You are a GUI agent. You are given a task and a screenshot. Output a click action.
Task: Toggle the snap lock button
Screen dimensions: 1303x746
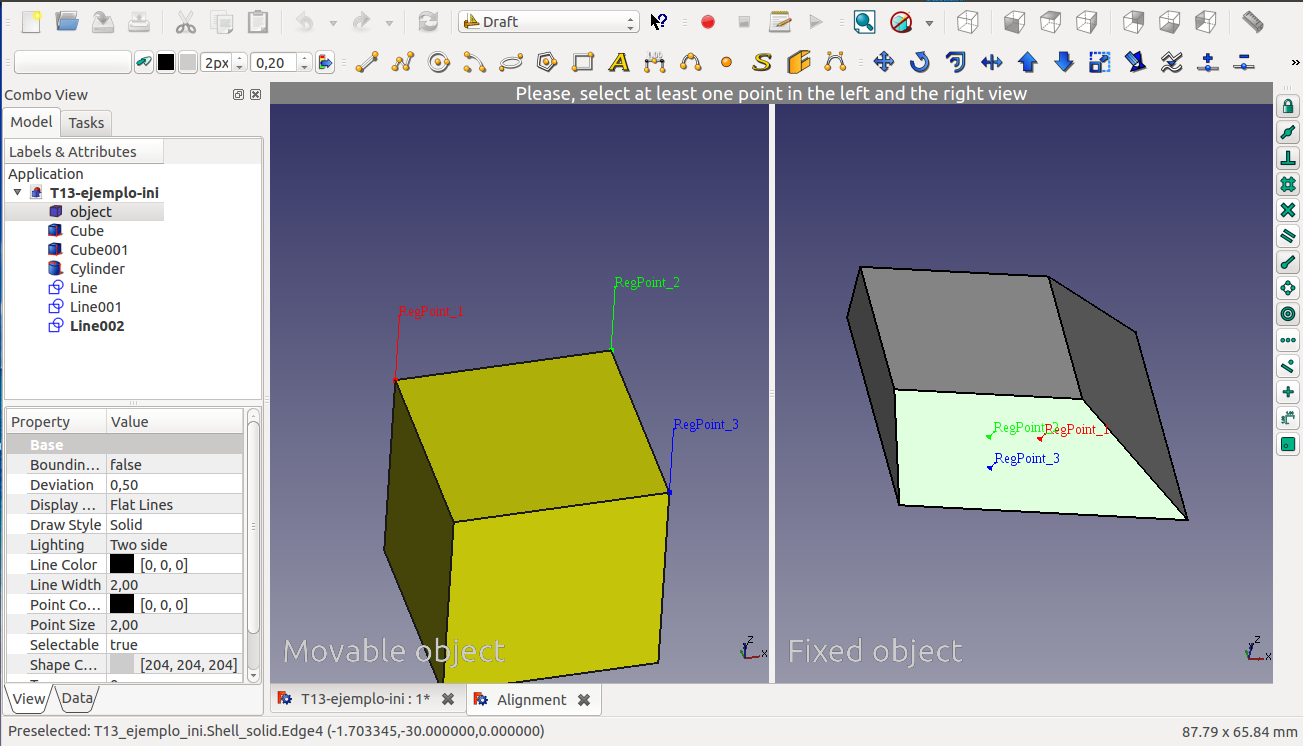click(x=1288, y=106)
